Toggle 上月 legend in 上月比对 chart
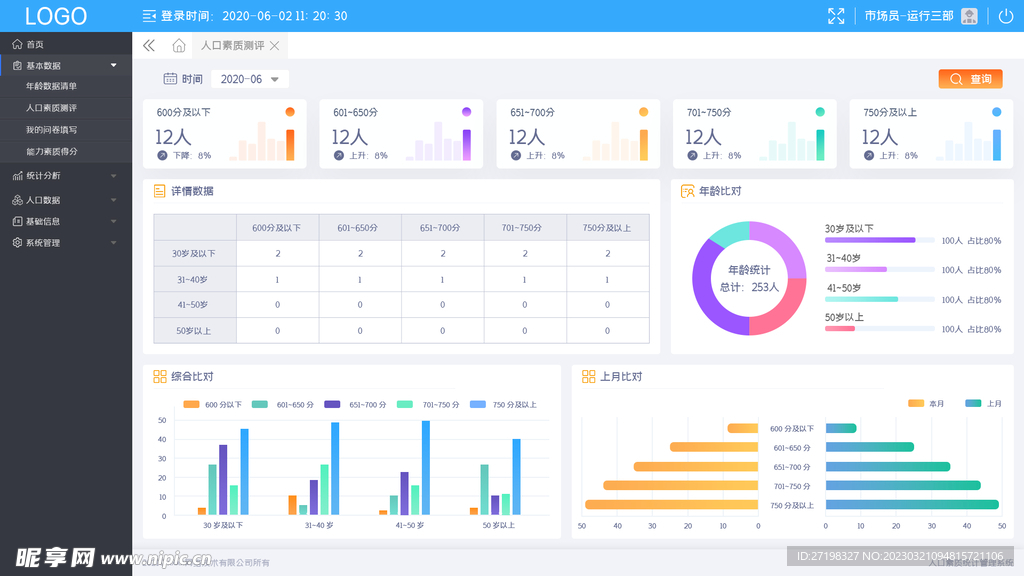1024x576 pixels. 983,403
